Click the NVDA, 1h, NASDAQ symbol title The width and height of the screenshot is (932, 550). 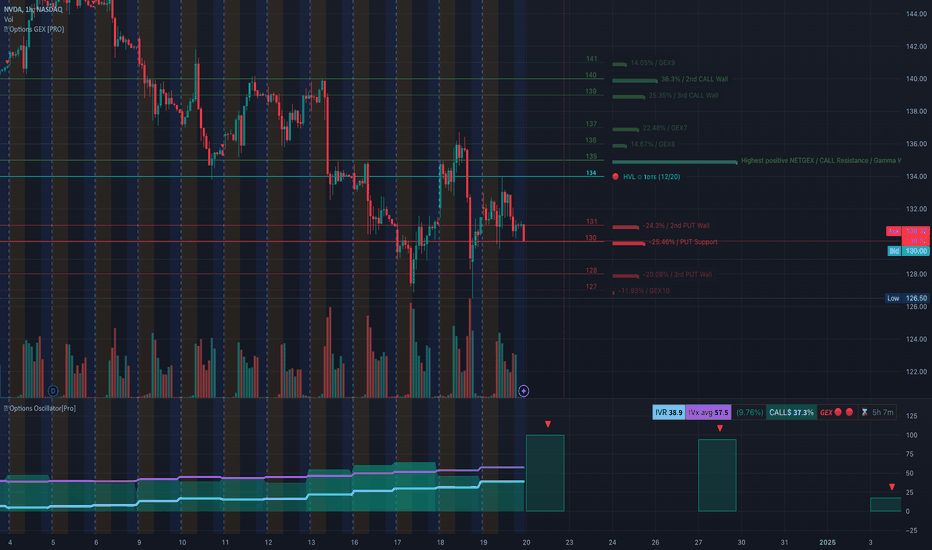click(33, 10)
